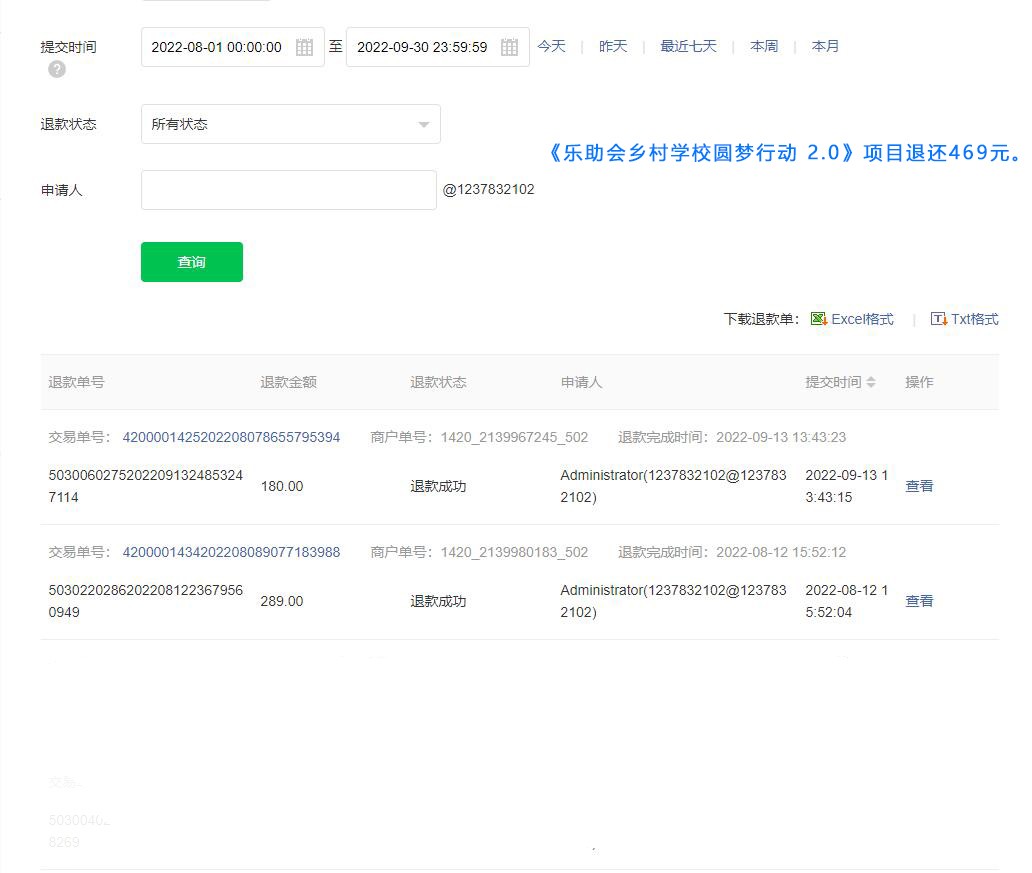Choose 本月 date range
Image resolution: width=1032 pixels, height=873 pixels.
point(825,46)
